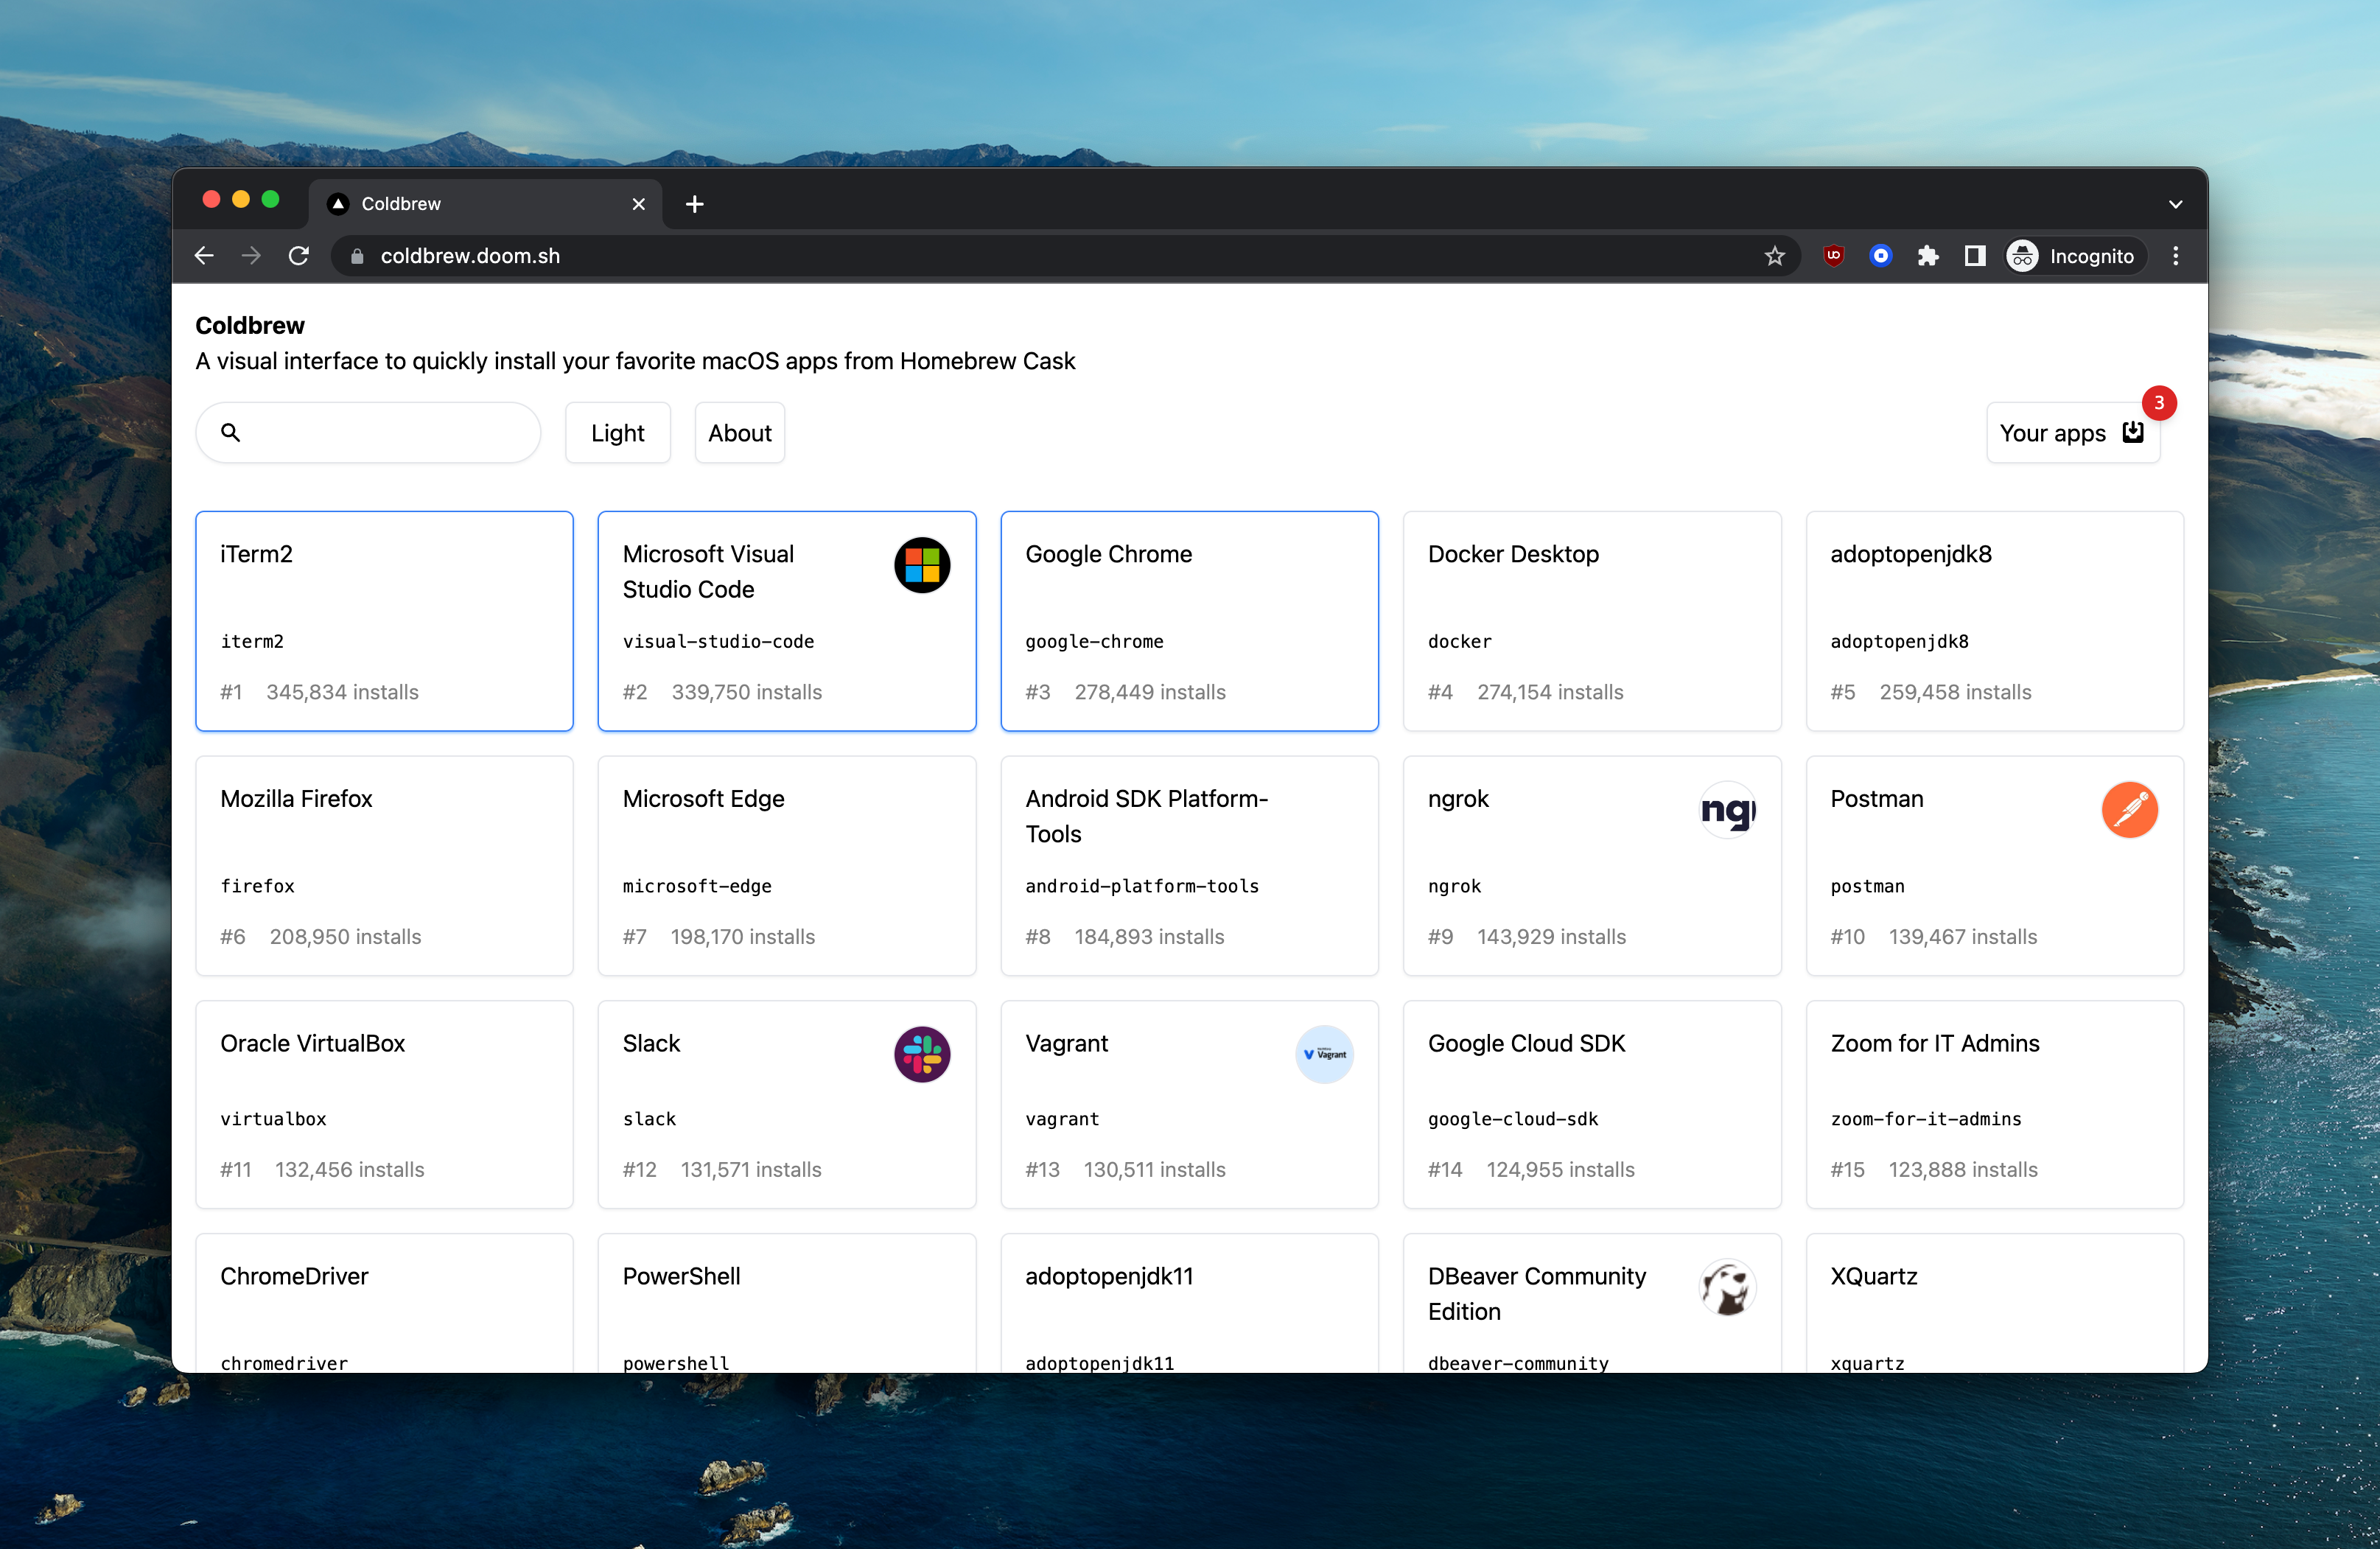
Task: Click the DBeaver beaver logo icon
Action: click(1727, 1287)
